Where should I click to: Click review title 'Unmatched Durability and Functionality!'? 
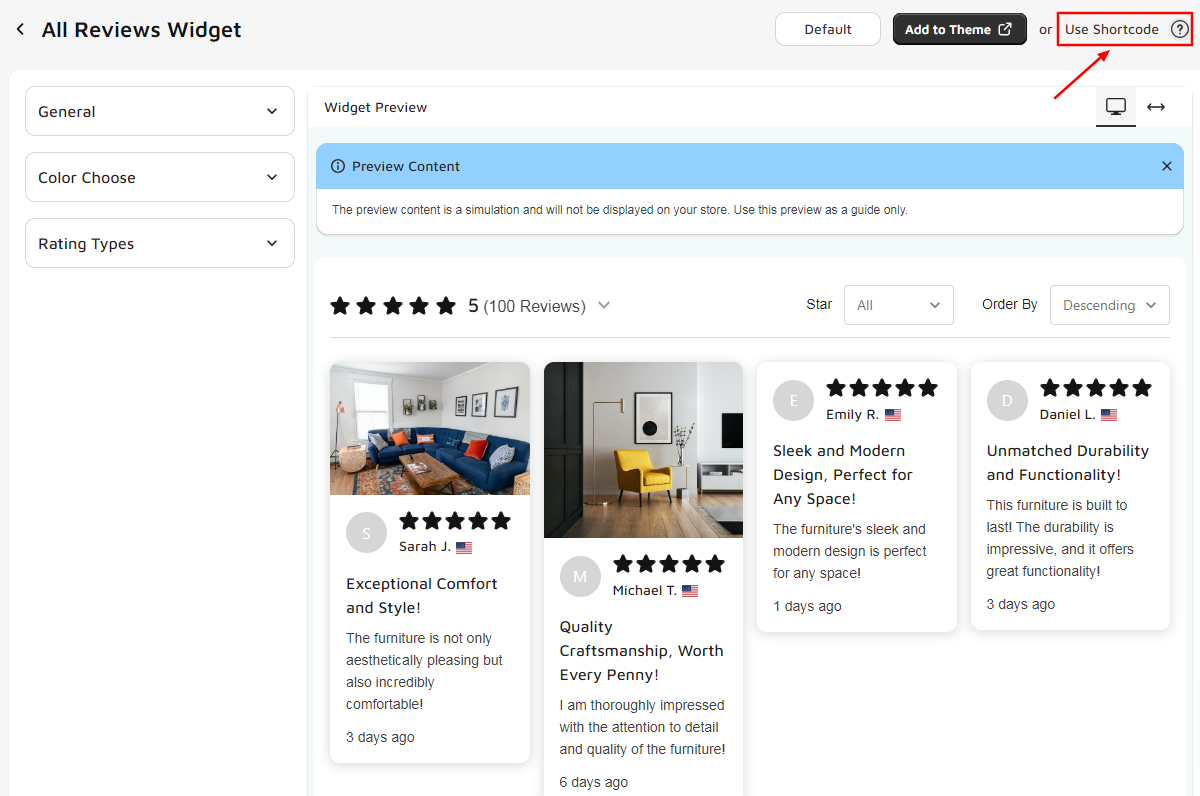click(x=1068, y=462)
